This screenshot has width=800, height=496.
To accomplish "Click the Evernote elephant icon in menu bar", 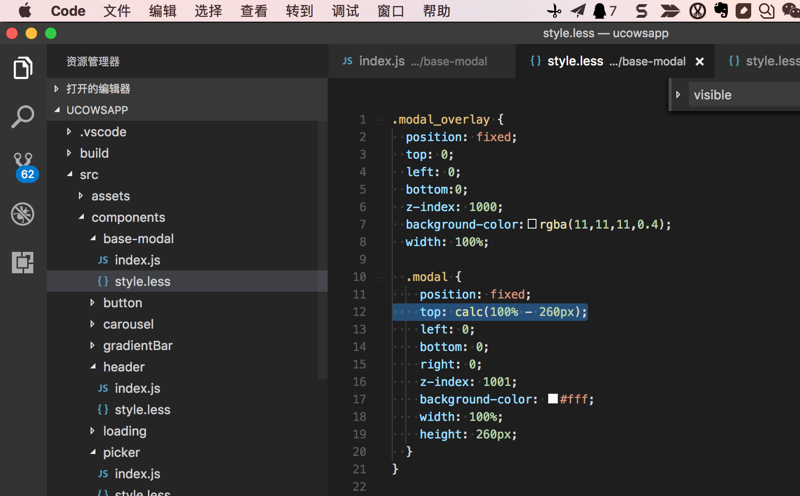I will point(721,11).
